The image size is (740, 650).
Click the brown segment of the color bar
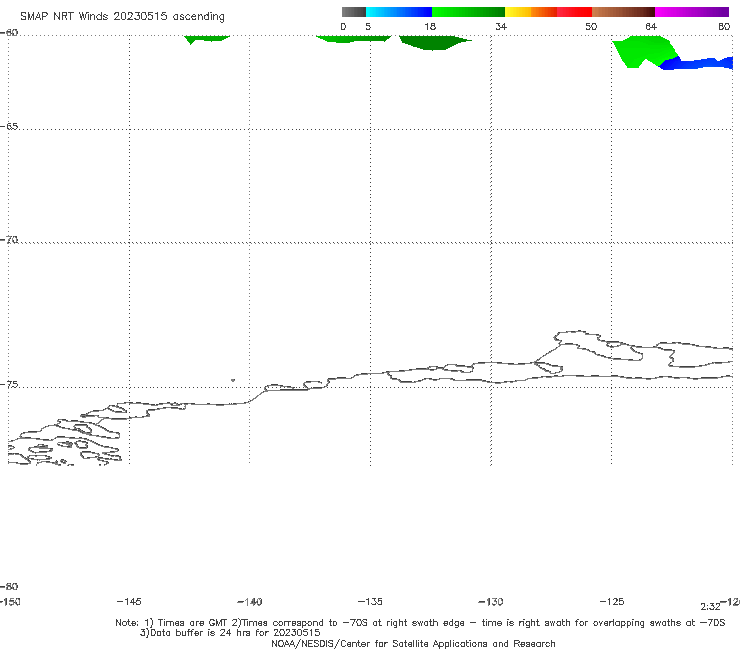click(x=623, y=12)
